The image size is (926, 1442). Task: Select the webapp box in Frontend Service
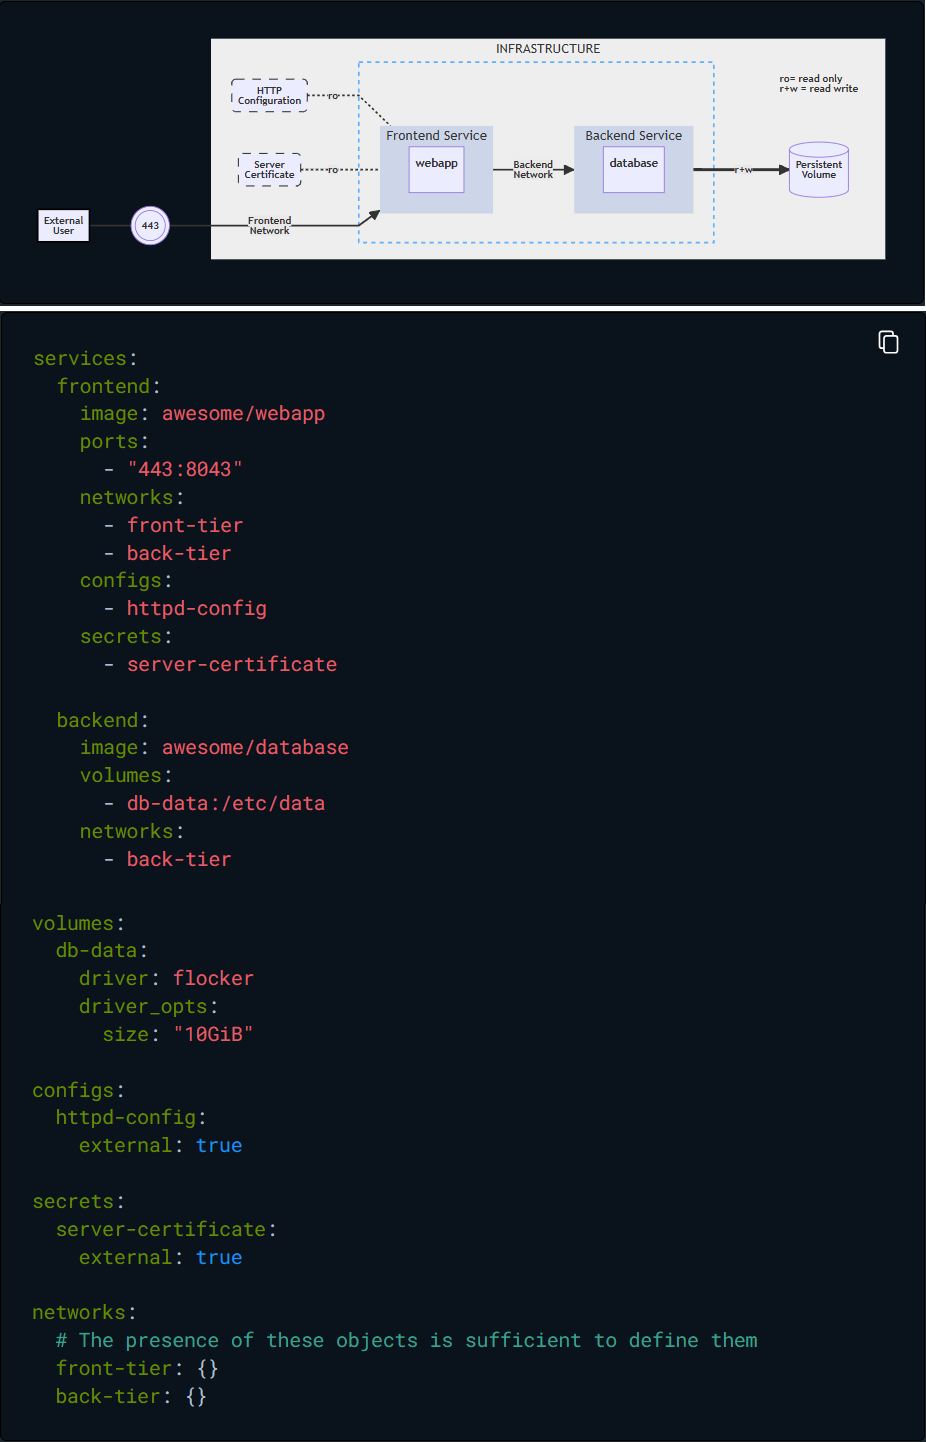pos(436,168)
